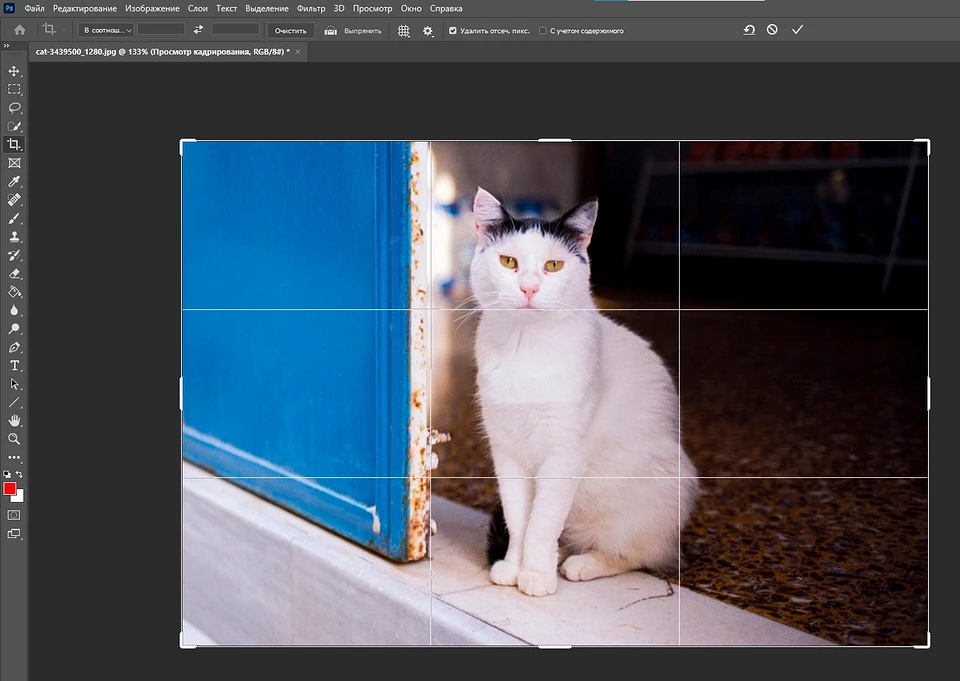Image resolution: width=960 pixels, height=681 pixels.
Task: Expand additional crop settings gear
Action: [428, 30]
